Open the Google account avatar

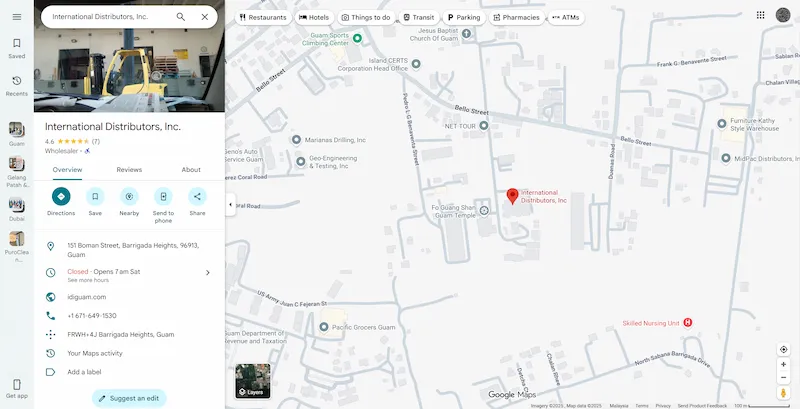pos(783,15)
